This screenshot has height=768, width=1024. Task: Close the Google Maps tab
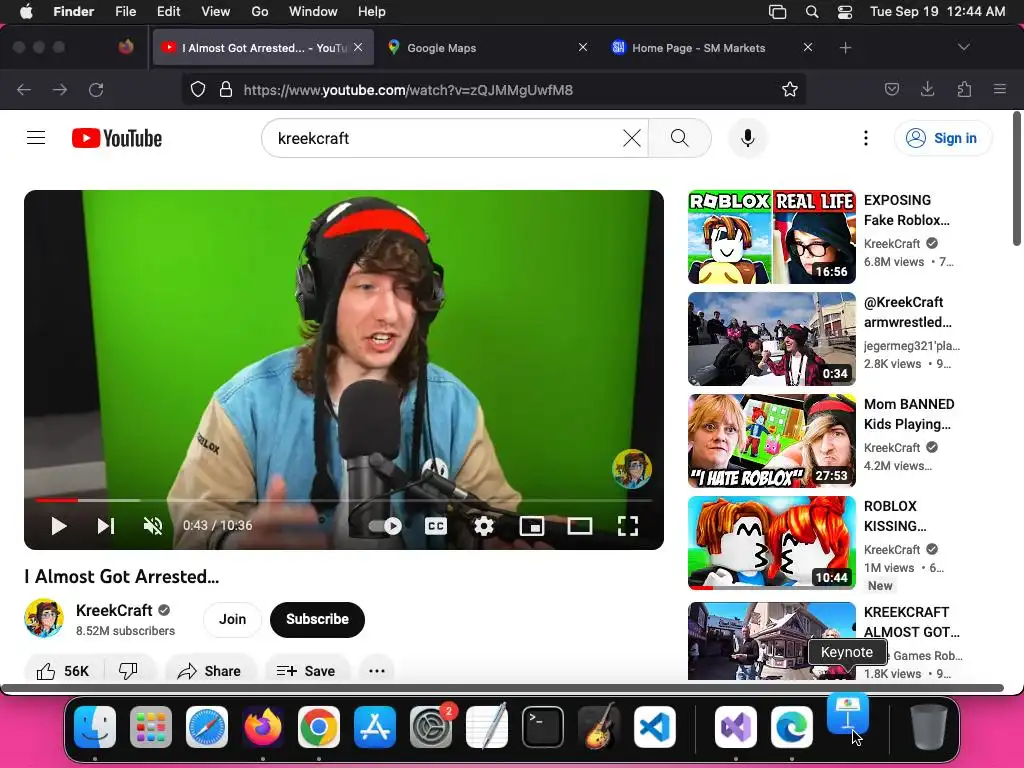(583, 47)
